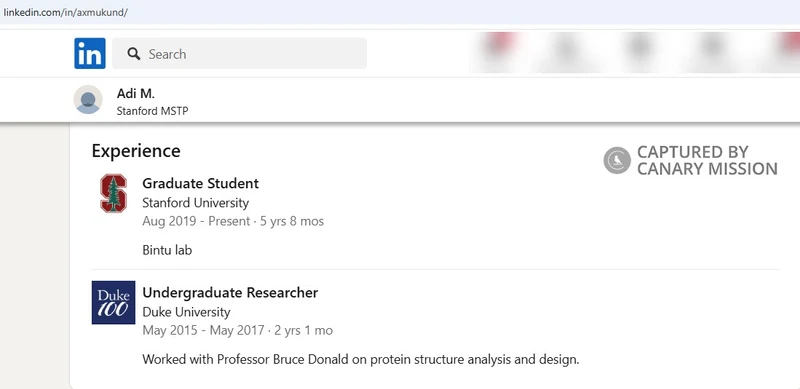Click the Bintu lab description text

pyautogui.click(x=167, y=250)
